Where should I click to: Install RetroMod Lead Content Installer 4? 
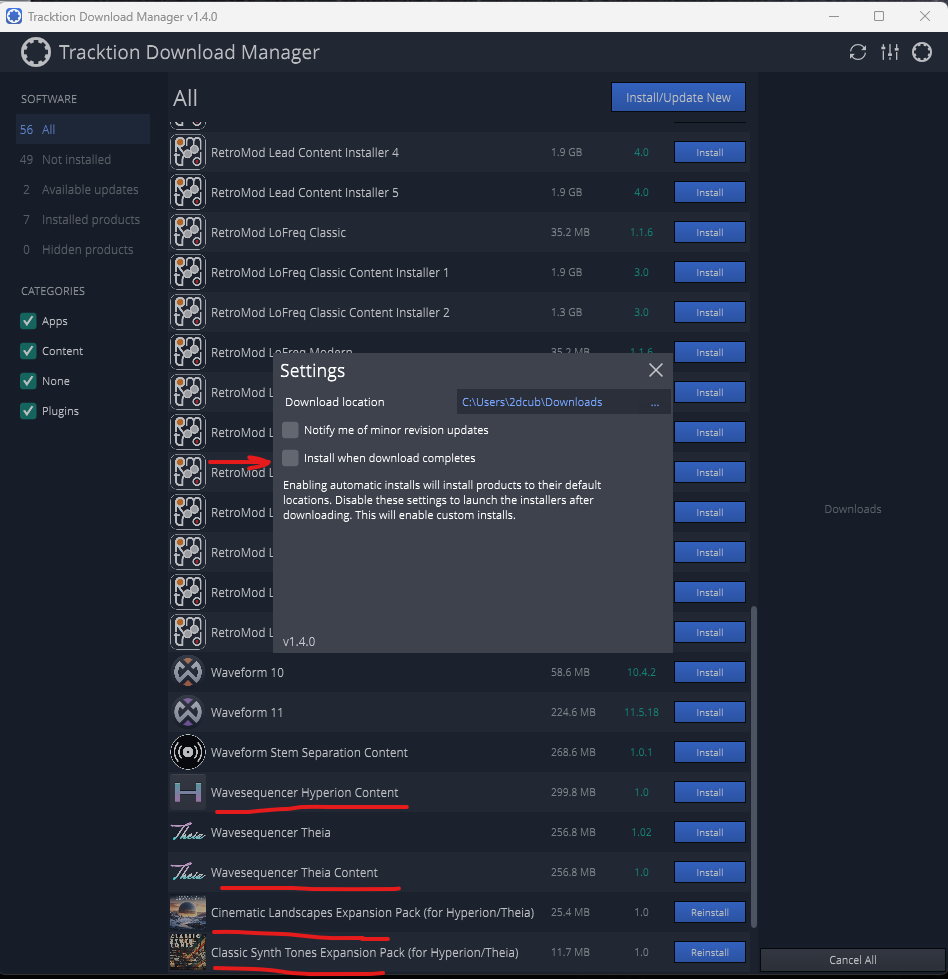point(709,152)
